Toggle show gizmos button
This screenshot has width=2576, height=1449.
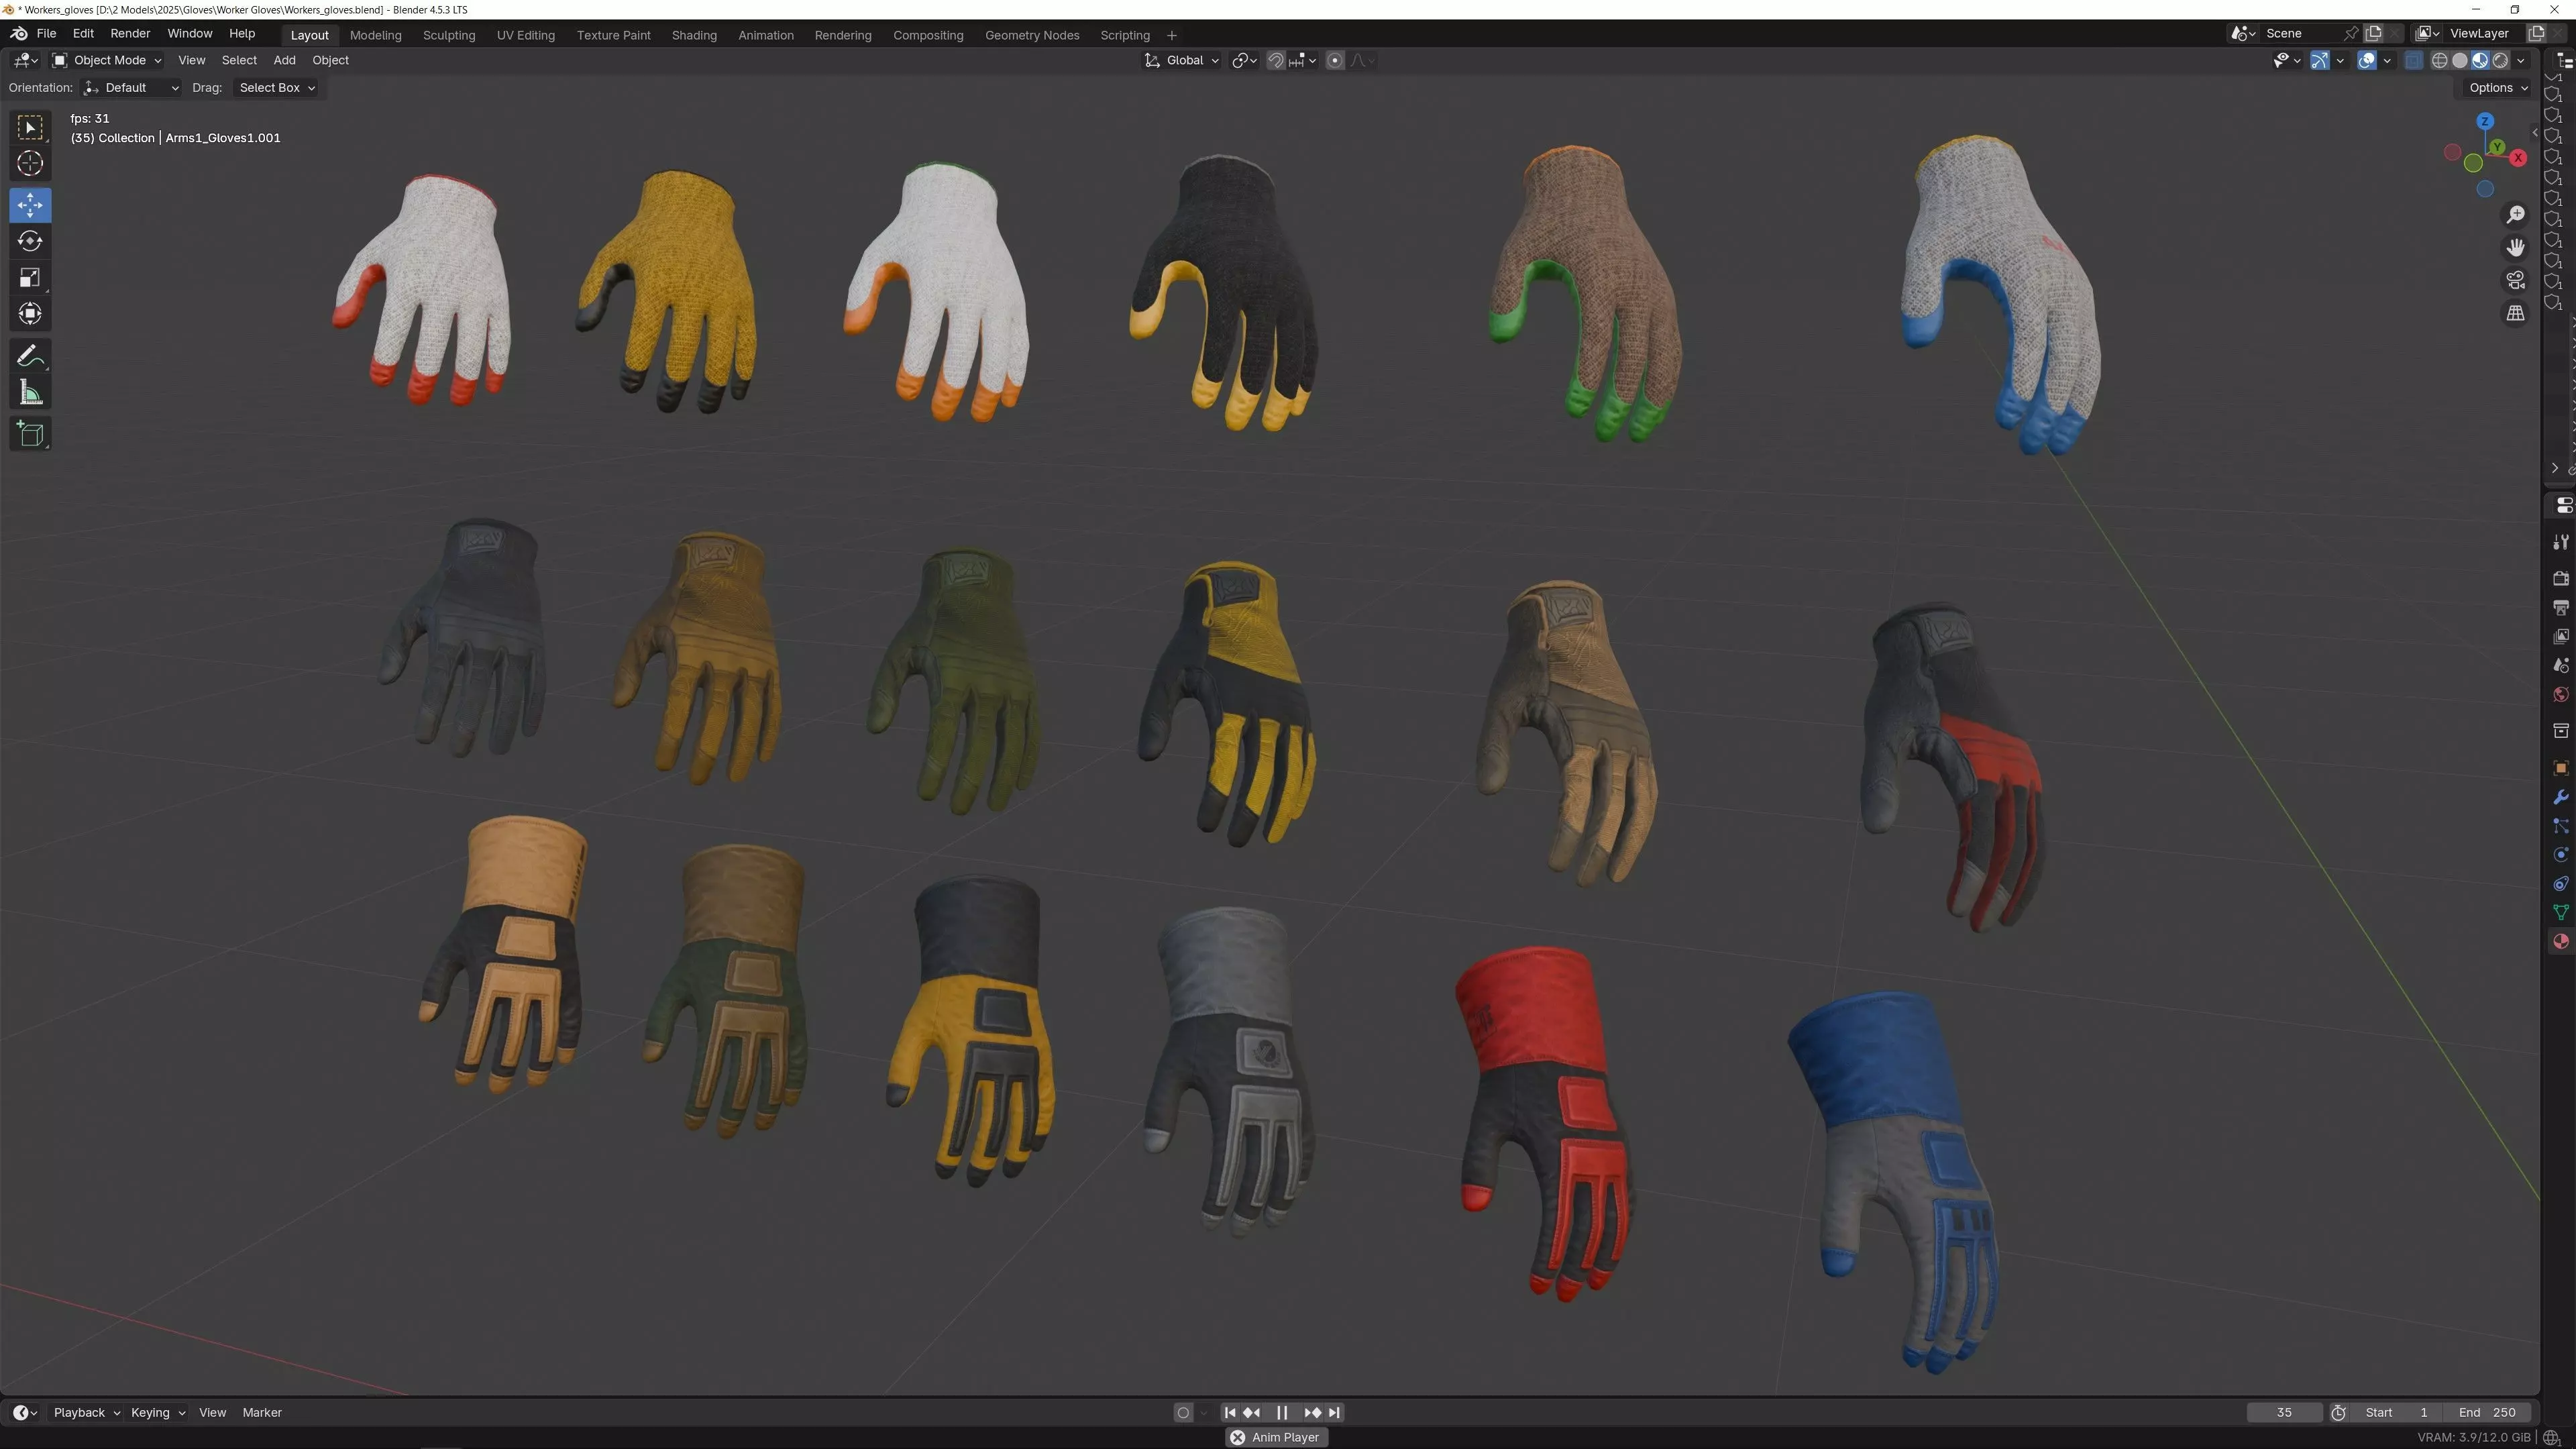pos(2319,61)
